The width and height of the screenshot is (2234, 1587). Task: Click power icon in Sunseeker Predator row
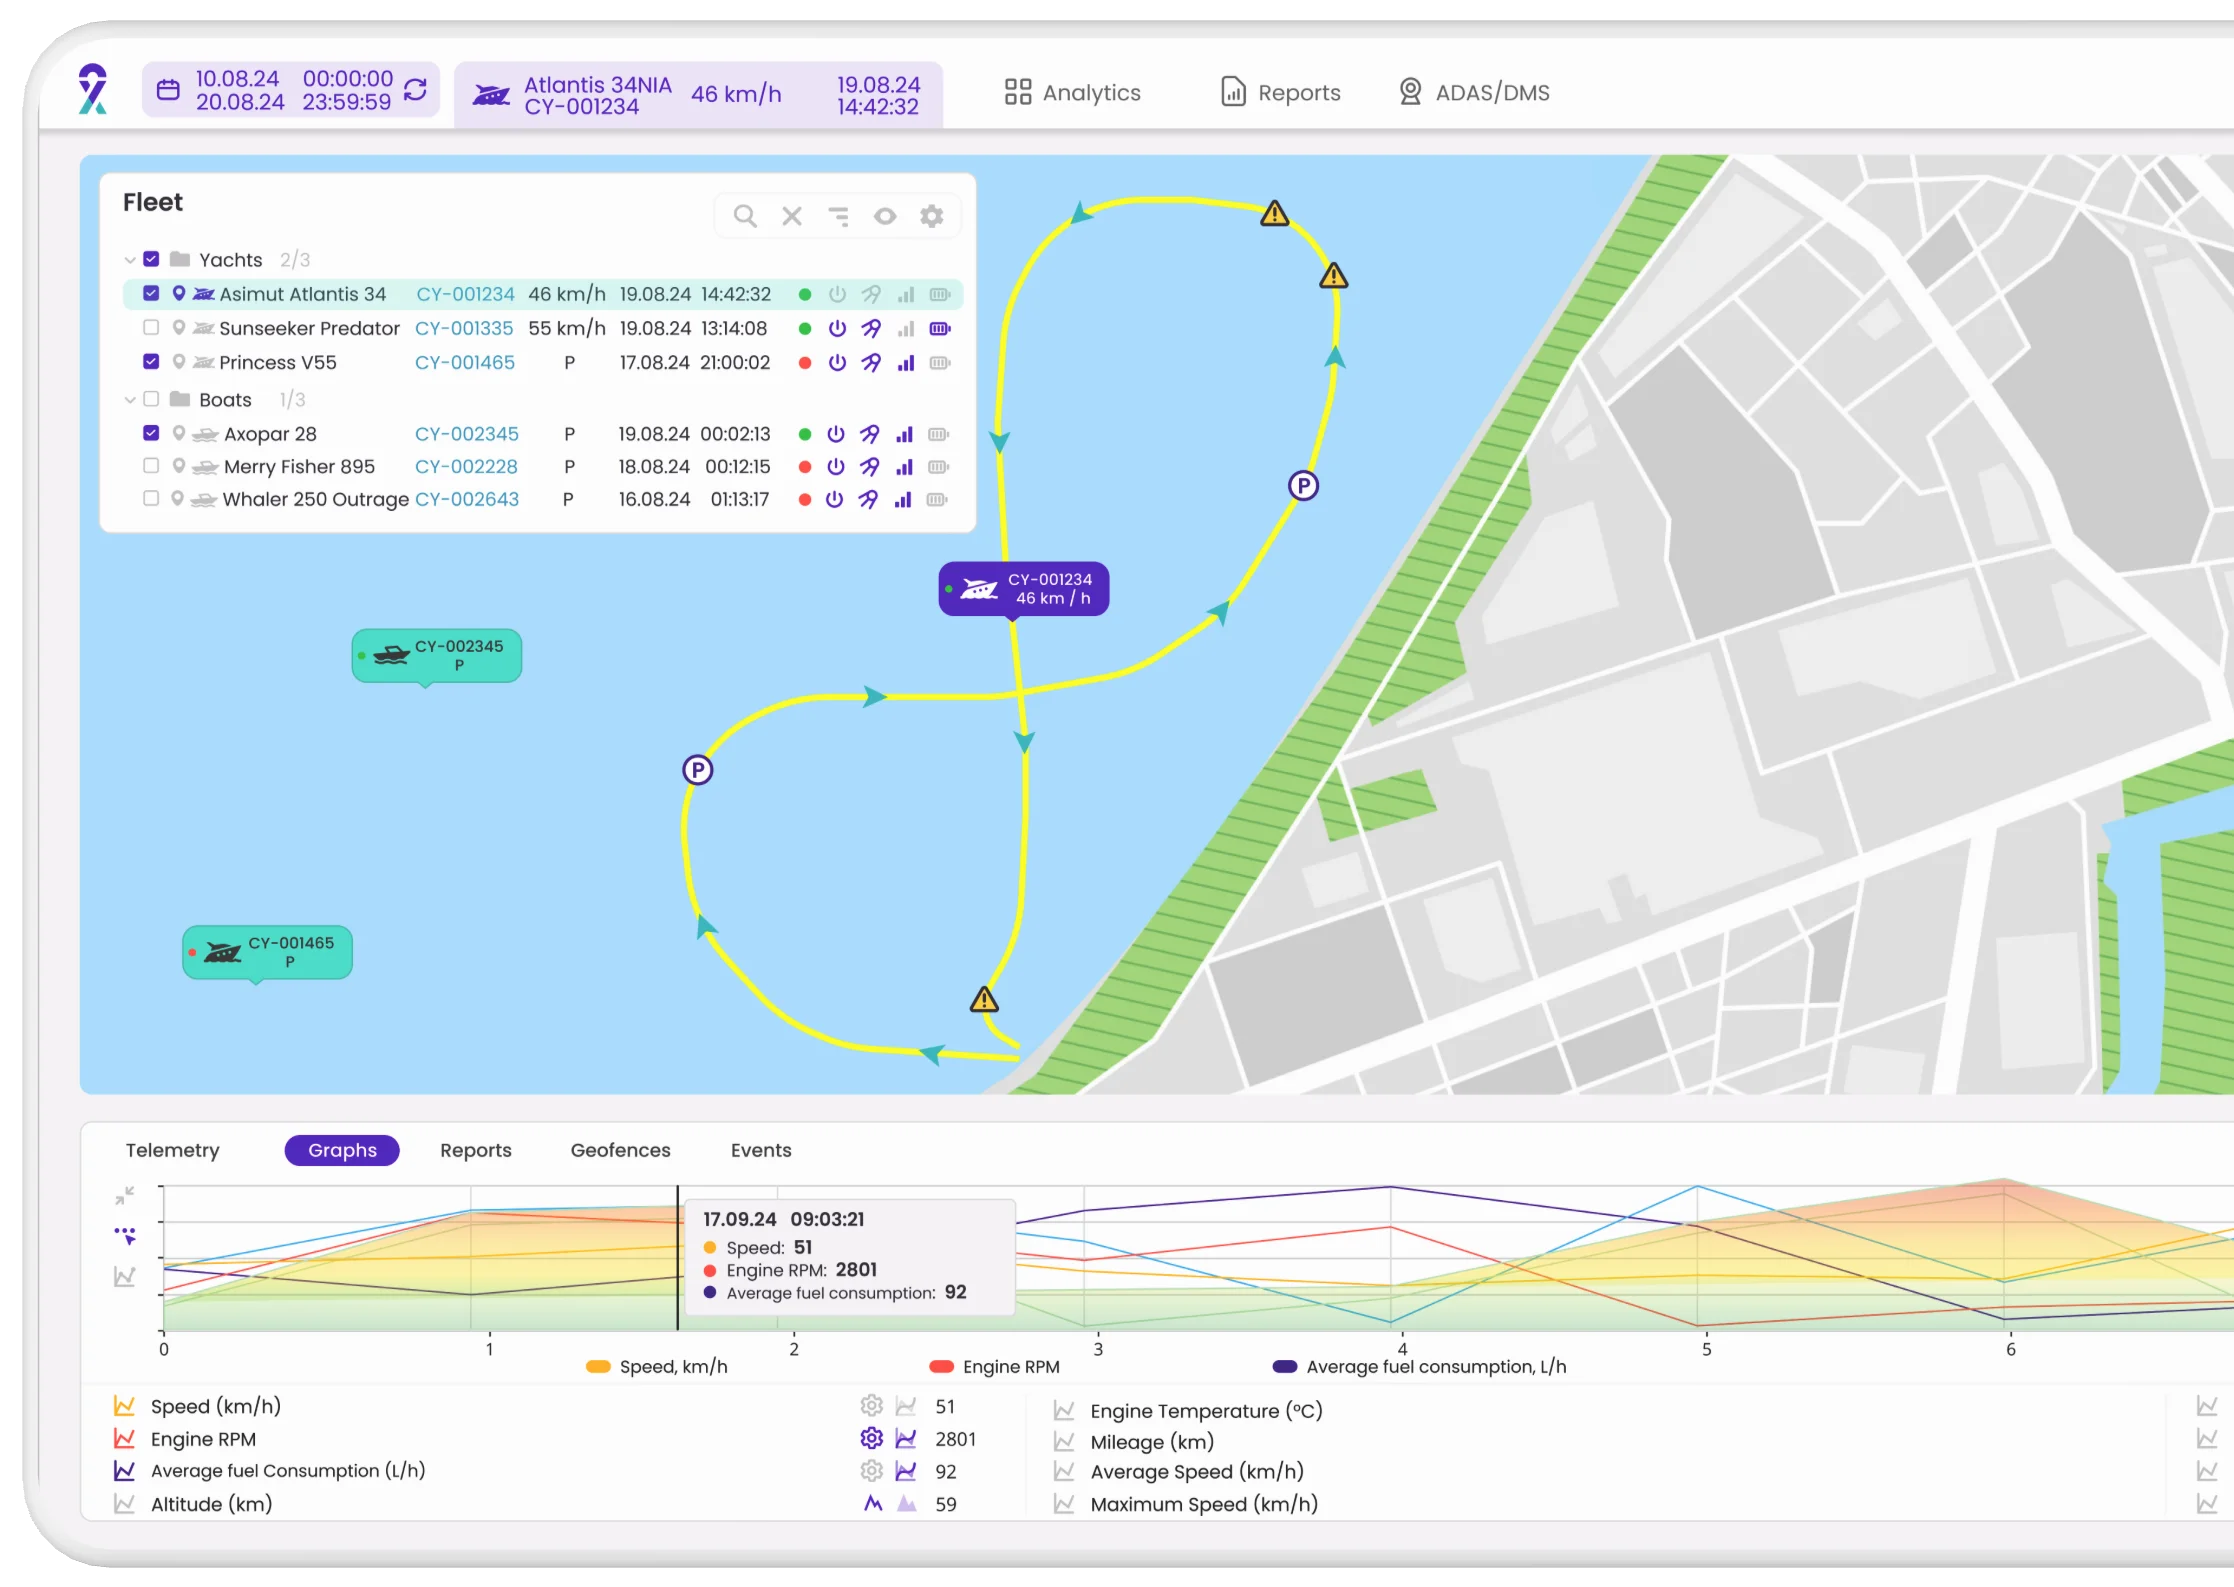[838, 328]
